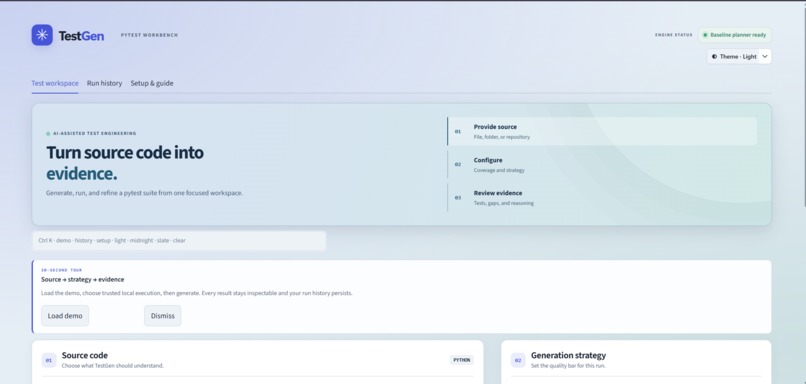806x384 pixels.
Task: Select the Configure step
Action: tap(602, 164)
